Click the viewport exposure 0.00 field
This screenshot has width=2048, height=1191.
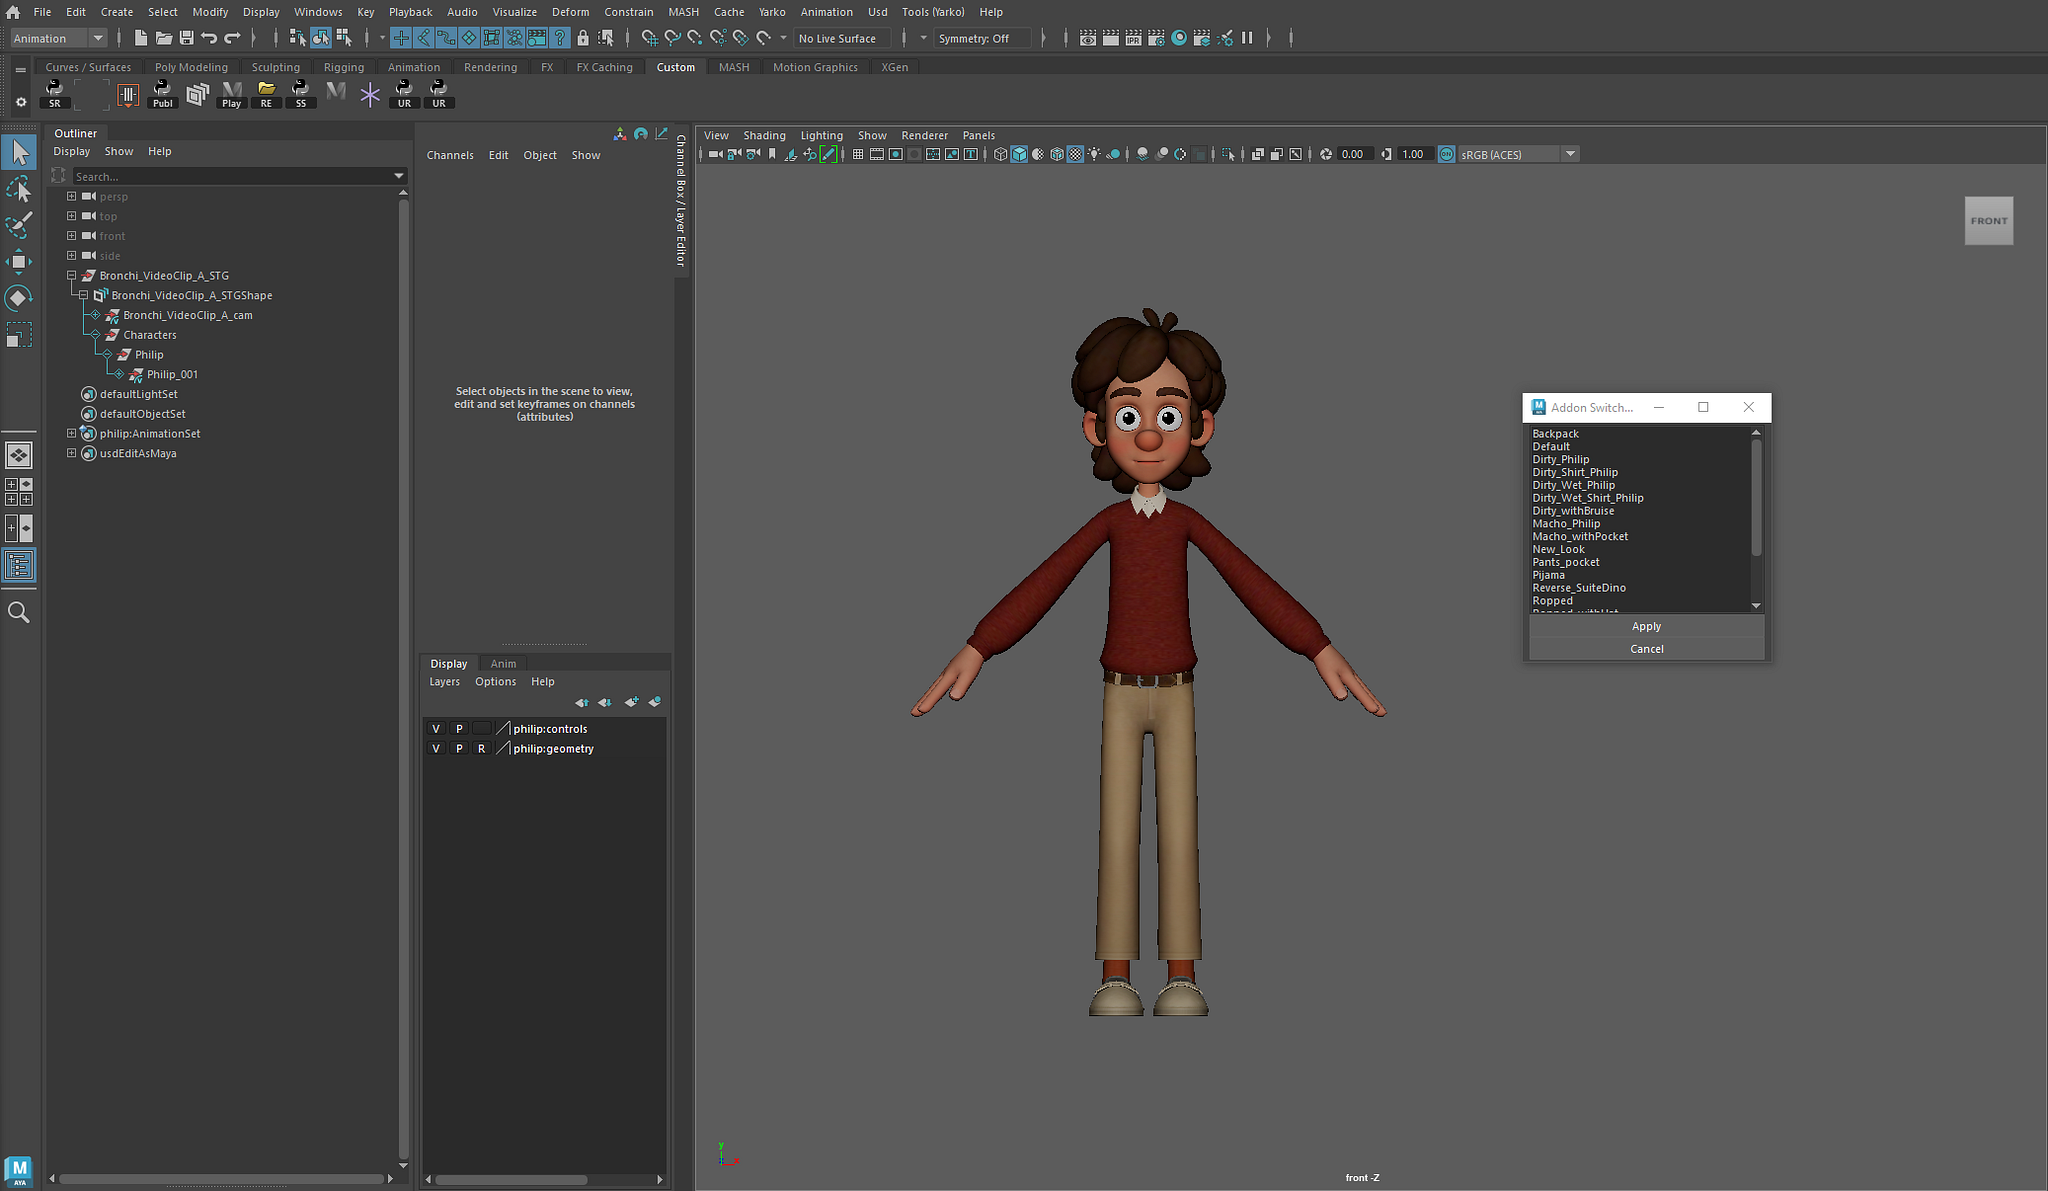point(1352,154)
